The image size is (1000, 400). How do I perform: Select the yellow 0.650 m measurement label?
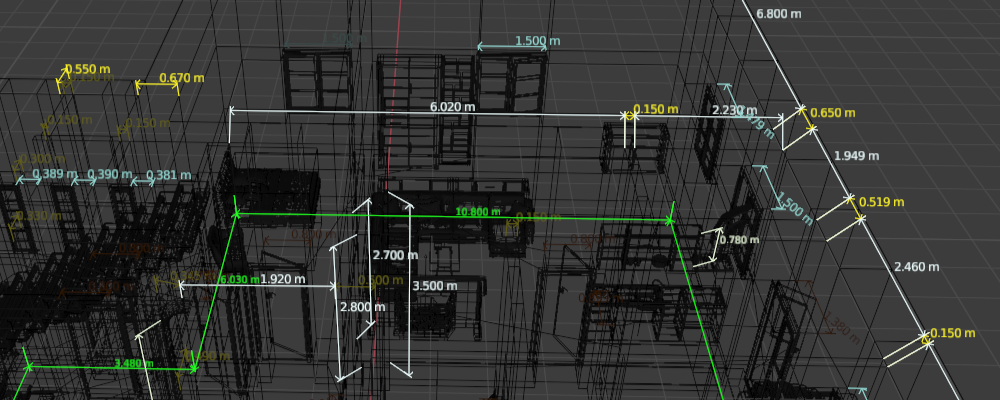click(832, 113)
